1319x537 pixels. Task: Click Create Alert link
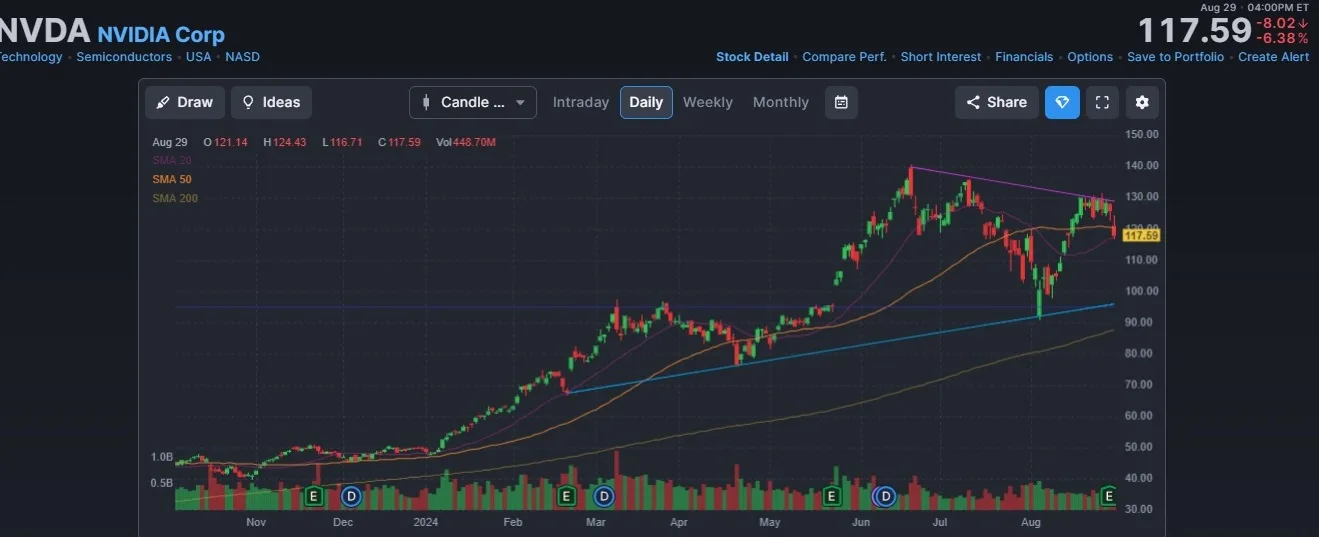(x=1274, y=57)
